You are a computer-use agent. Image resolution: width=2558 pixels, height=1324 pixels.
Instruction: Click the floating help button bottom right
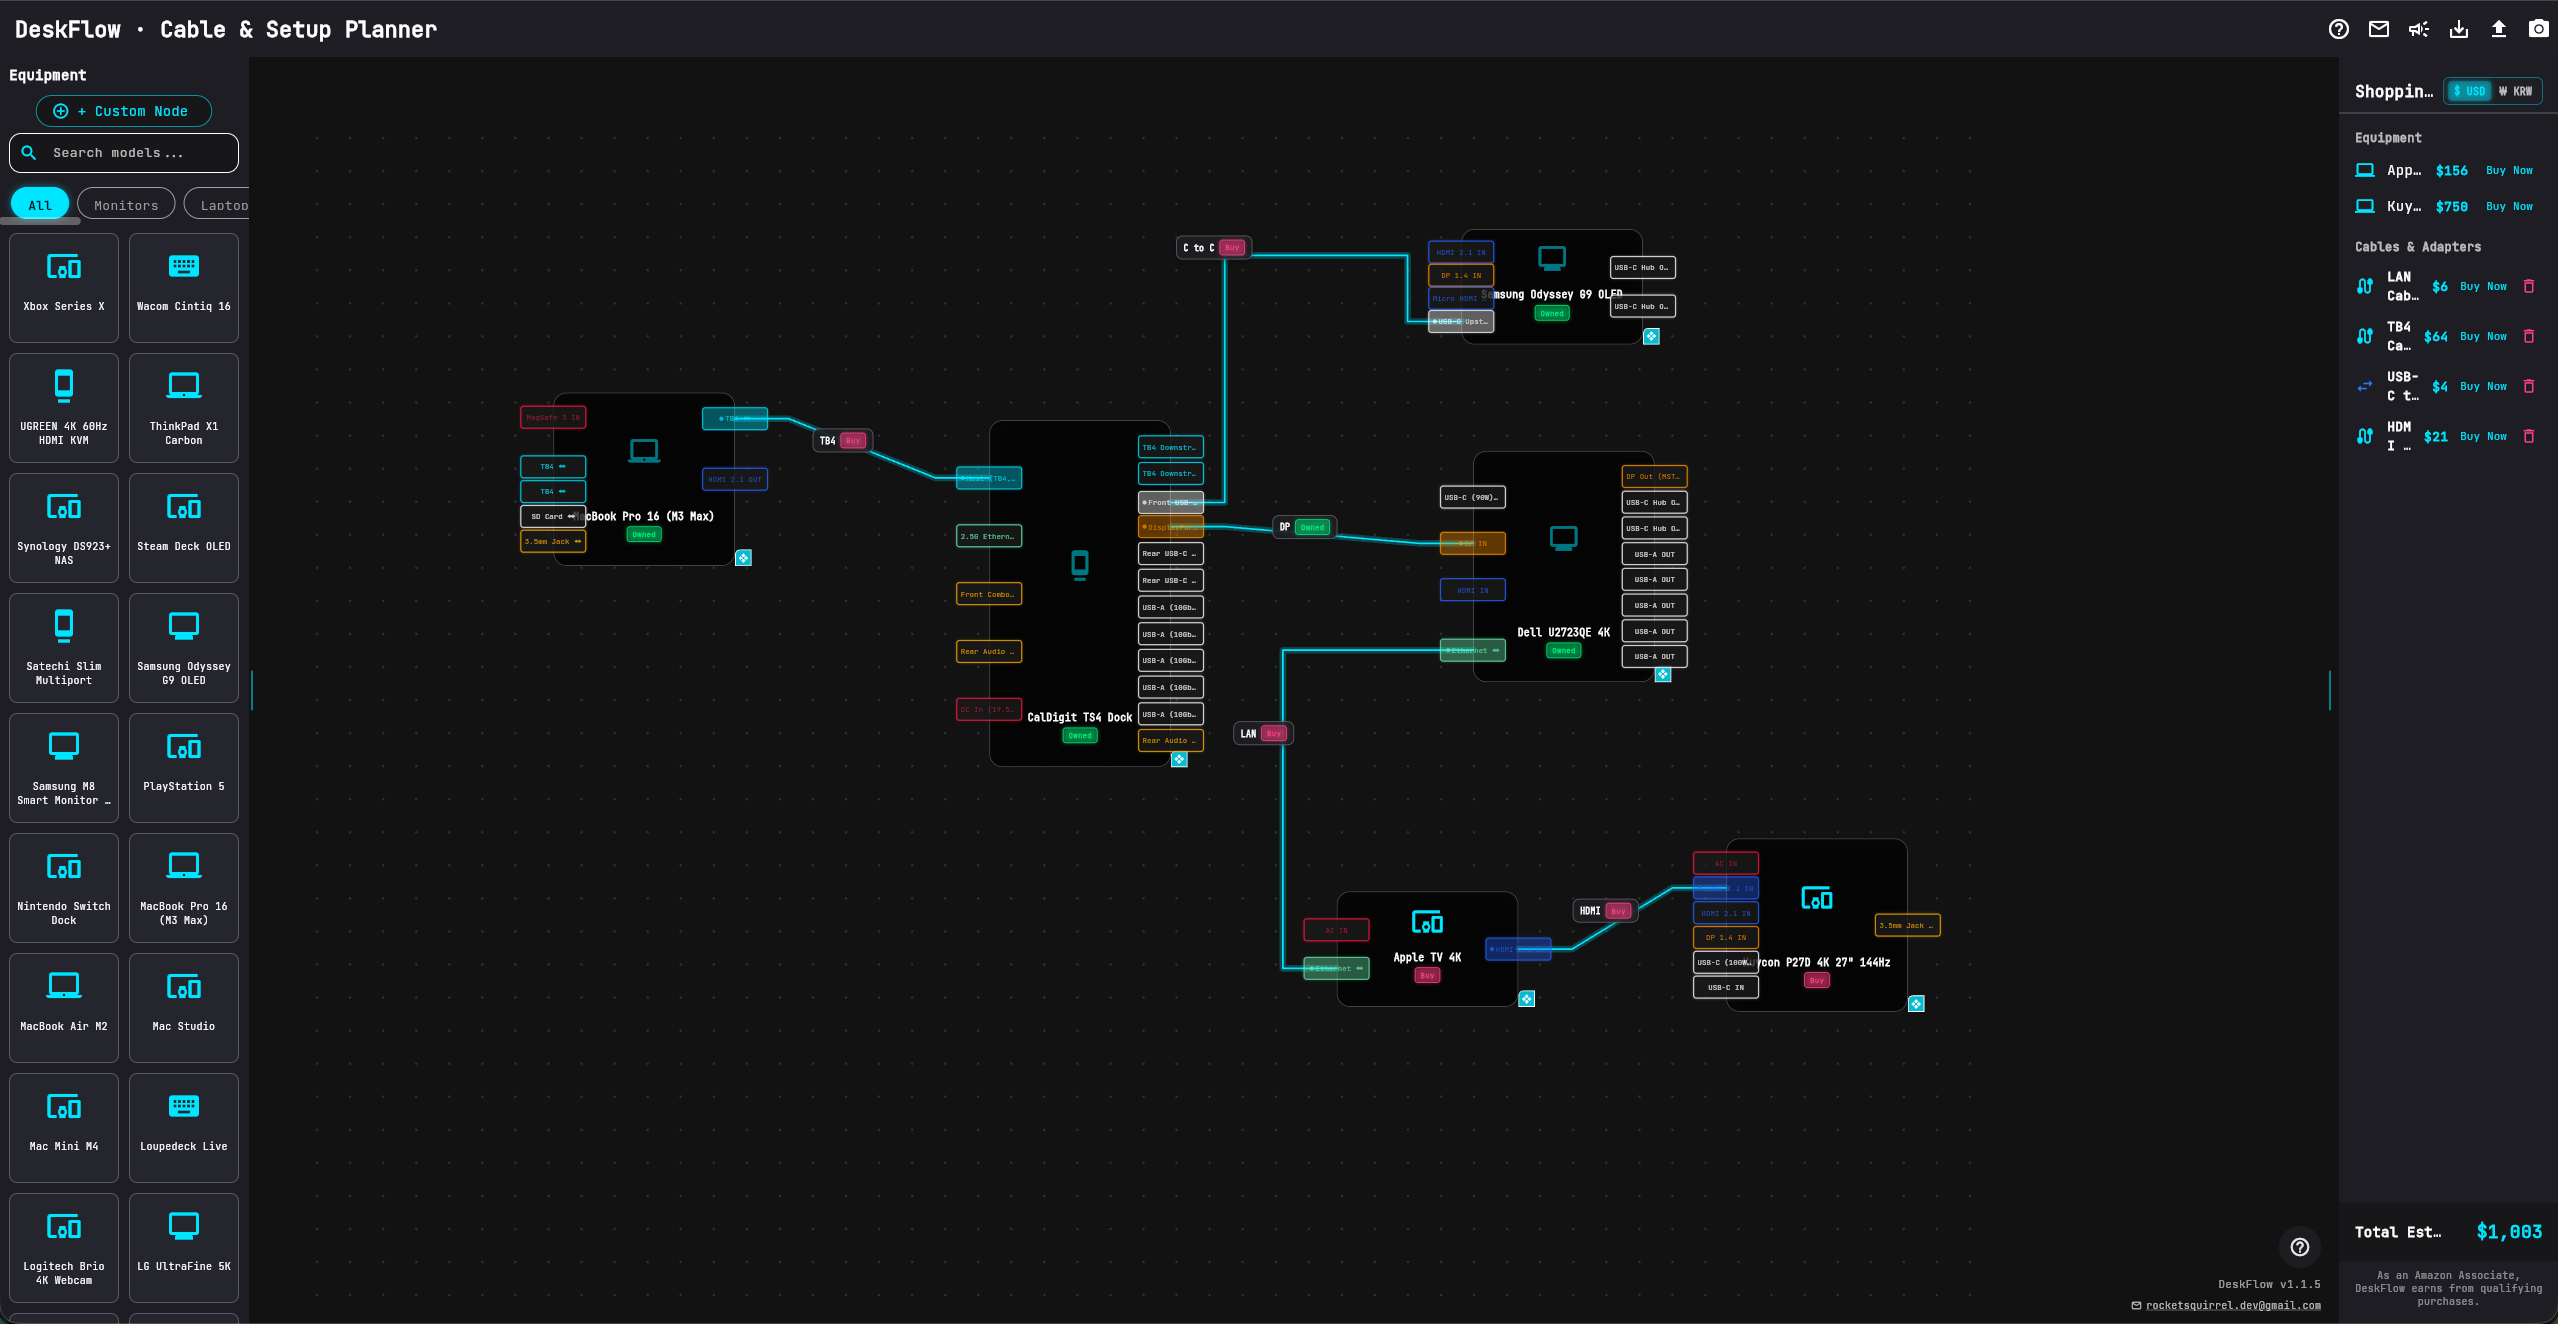click(x=2299, y=1246)
